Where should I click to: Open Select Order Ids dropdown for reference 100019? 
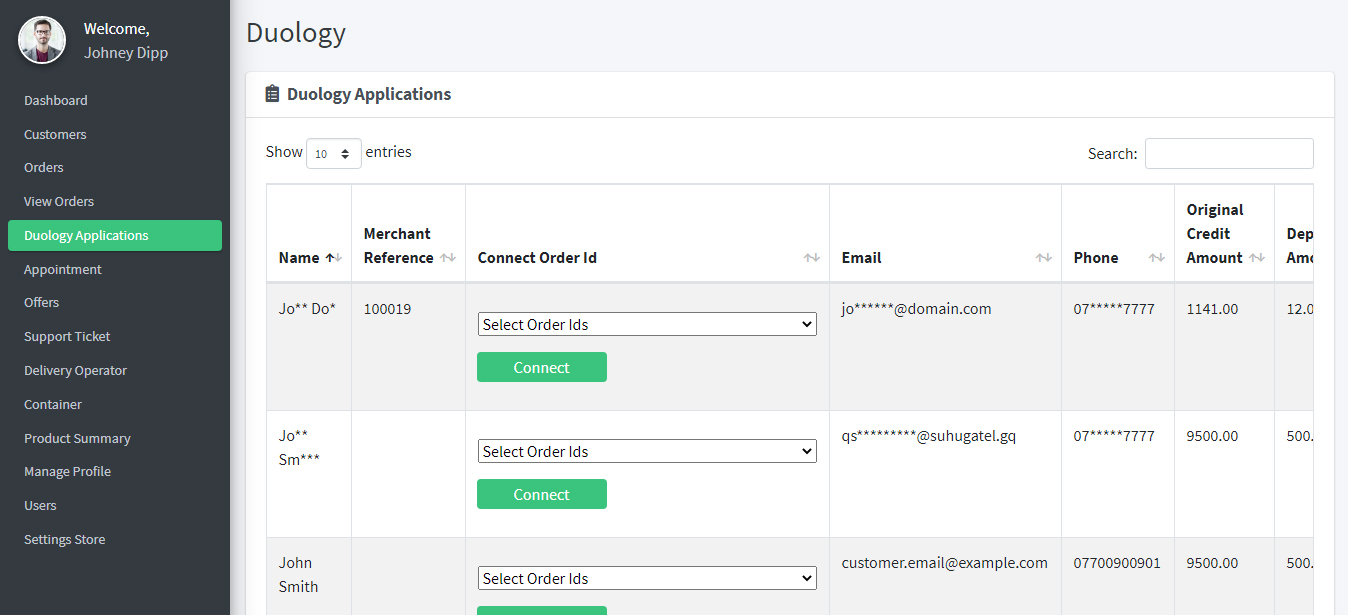click(x=647, y=324)
